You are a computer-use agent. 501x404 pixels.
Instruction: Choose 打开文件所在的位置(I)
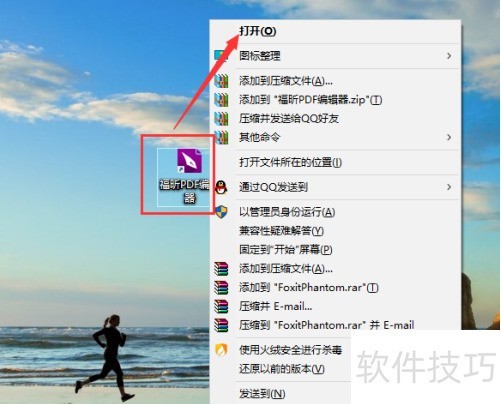click(290, 162)
